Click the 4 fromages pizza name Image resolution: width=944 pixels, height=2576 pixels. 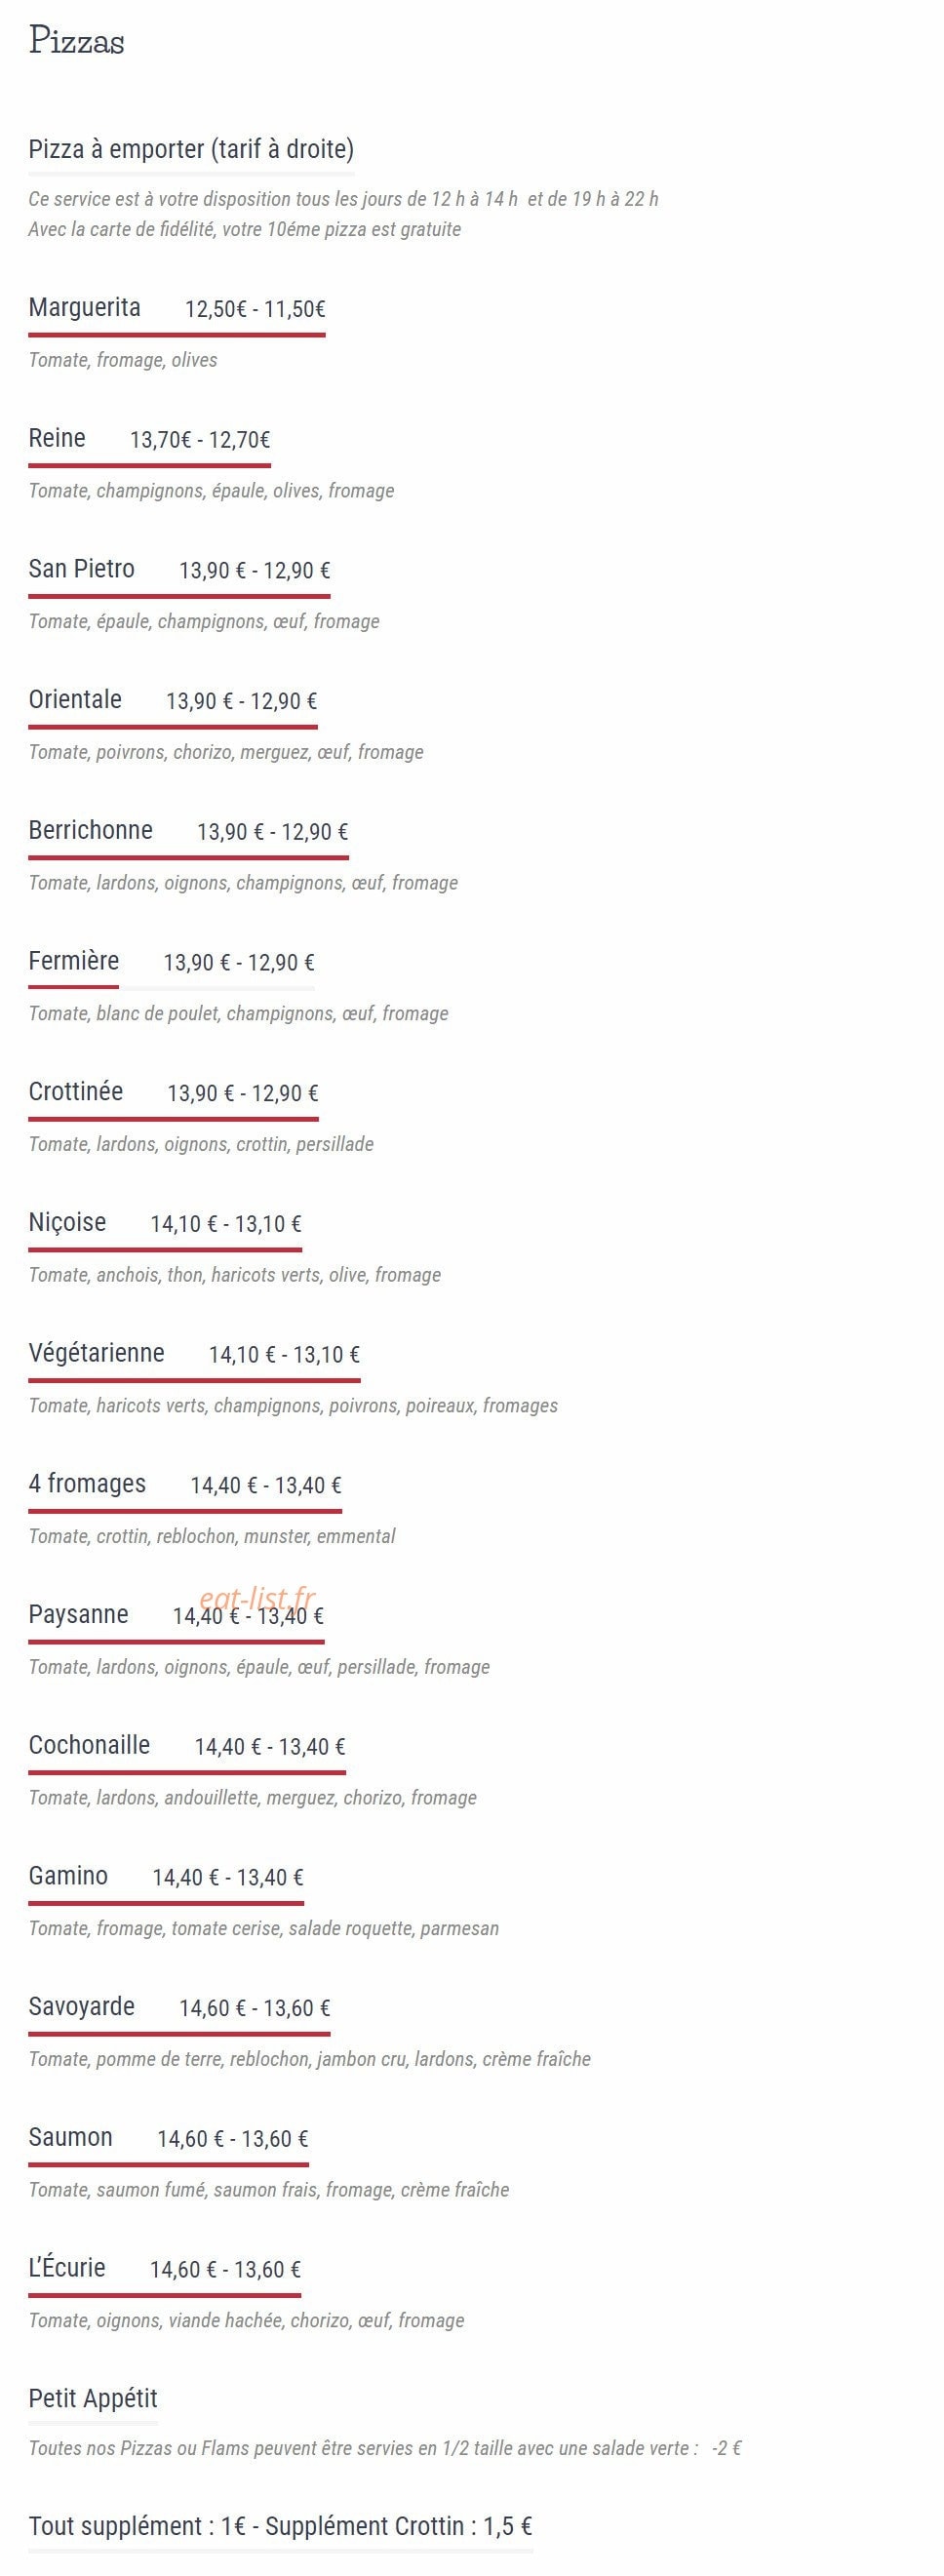pos(87,1483)
